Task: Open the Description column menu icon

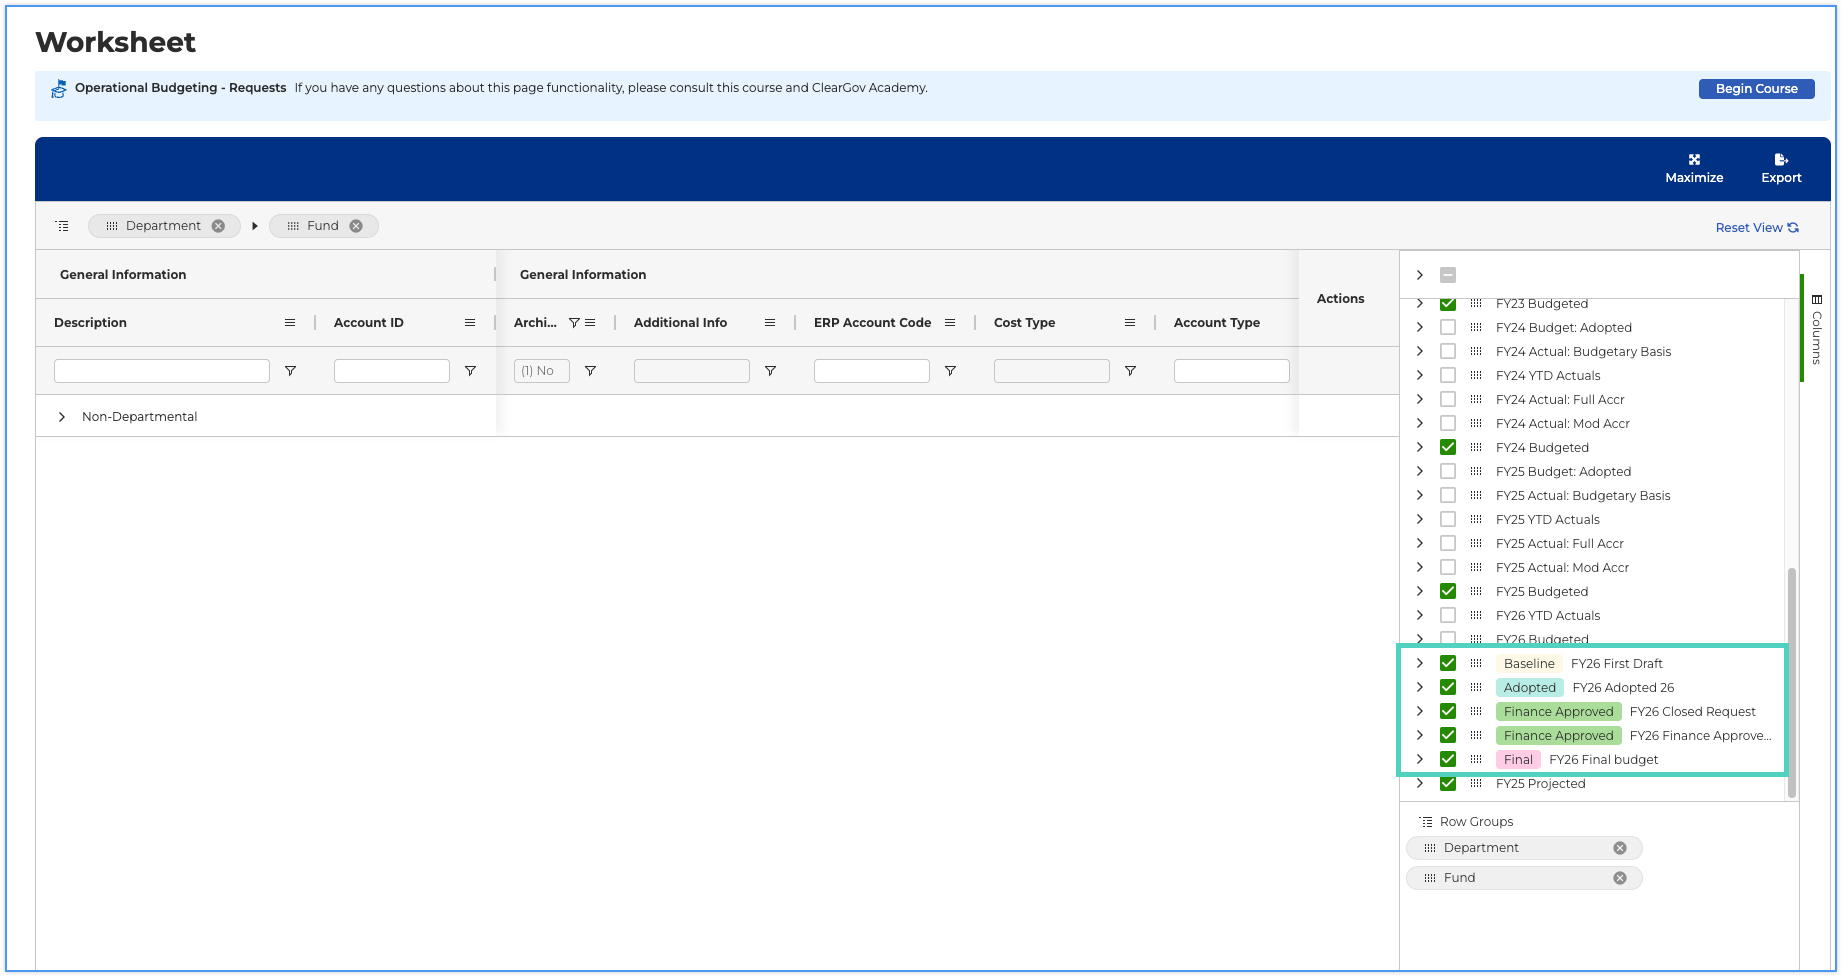Action: point(290,323)
